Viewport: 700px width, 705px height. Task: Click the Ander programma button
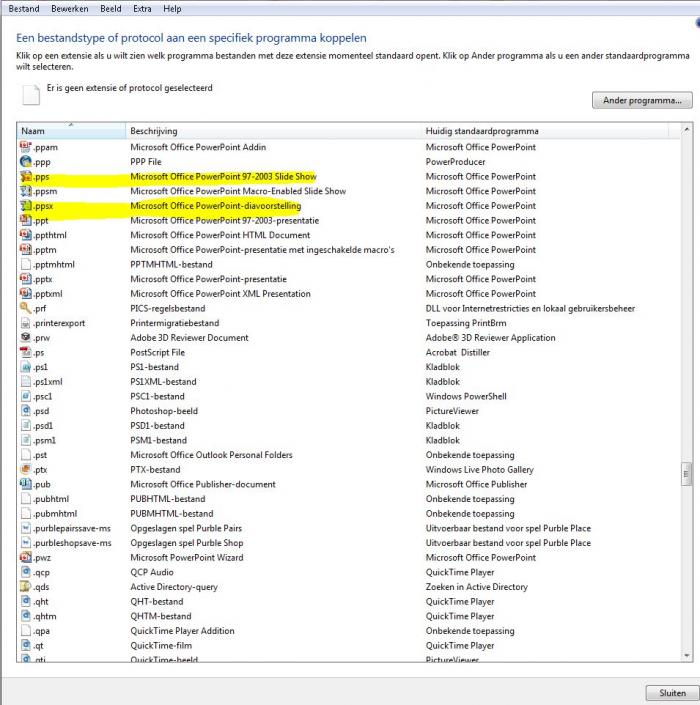642,100
